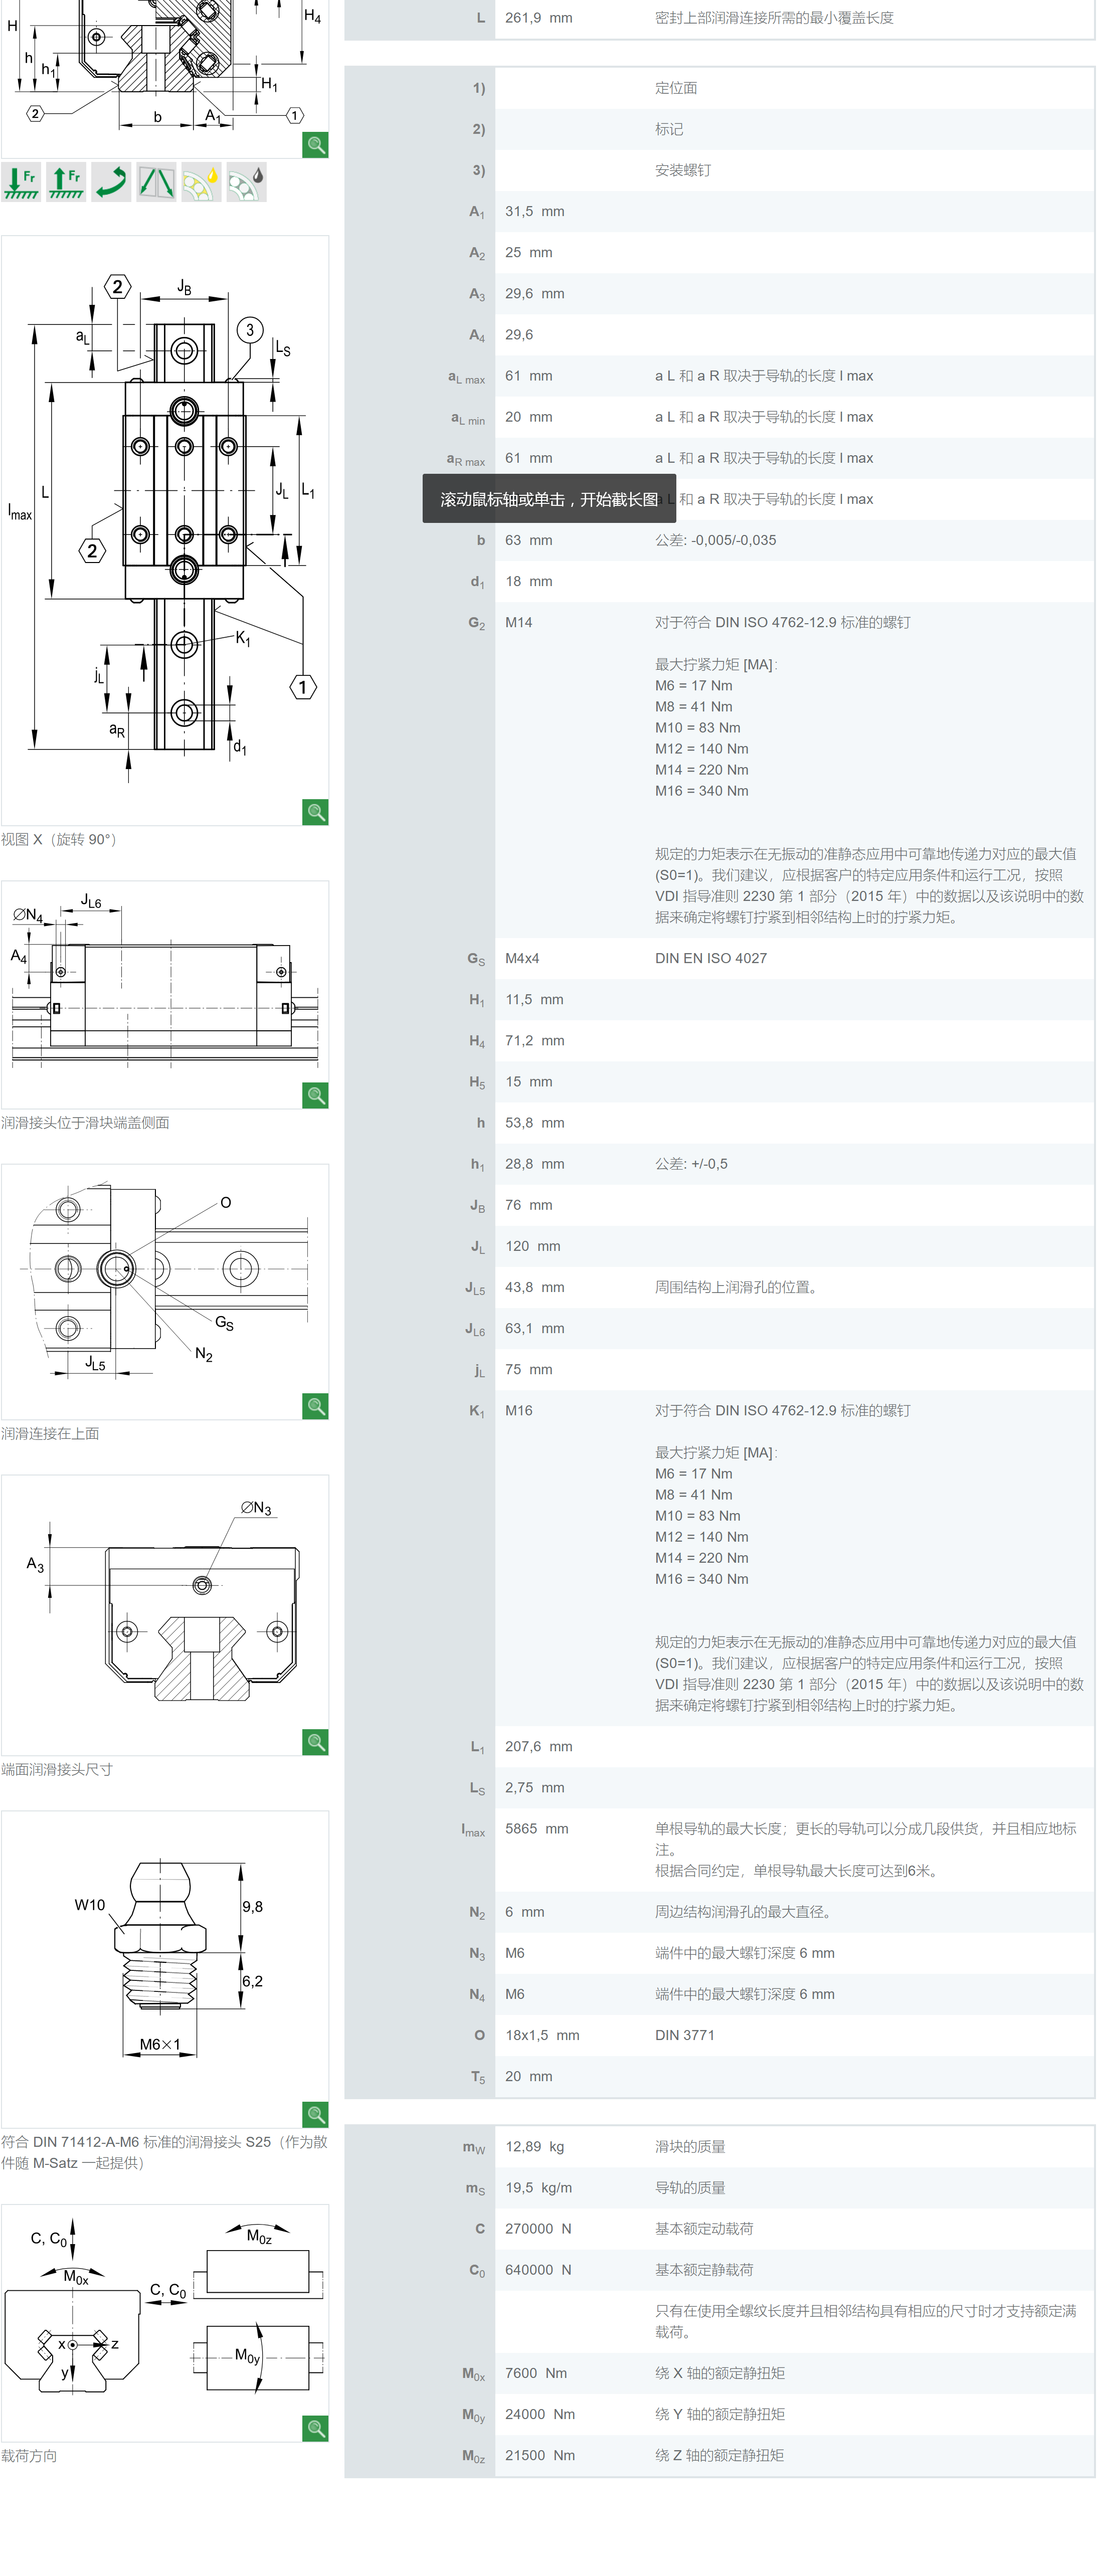Click magnifier on the View X drawing
Image resolution: width=1099 pixels, height=2576 pixels.
[316, 812]
